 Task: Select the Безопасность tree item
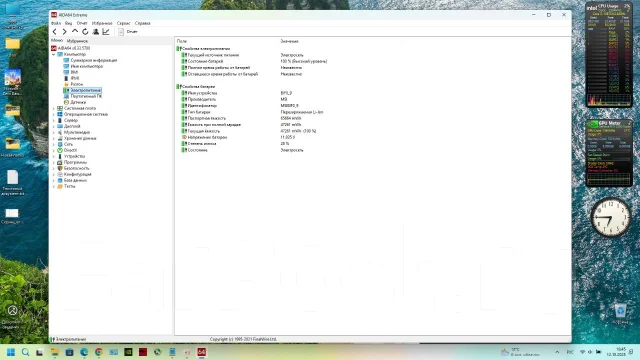click(x=76, y=168)
